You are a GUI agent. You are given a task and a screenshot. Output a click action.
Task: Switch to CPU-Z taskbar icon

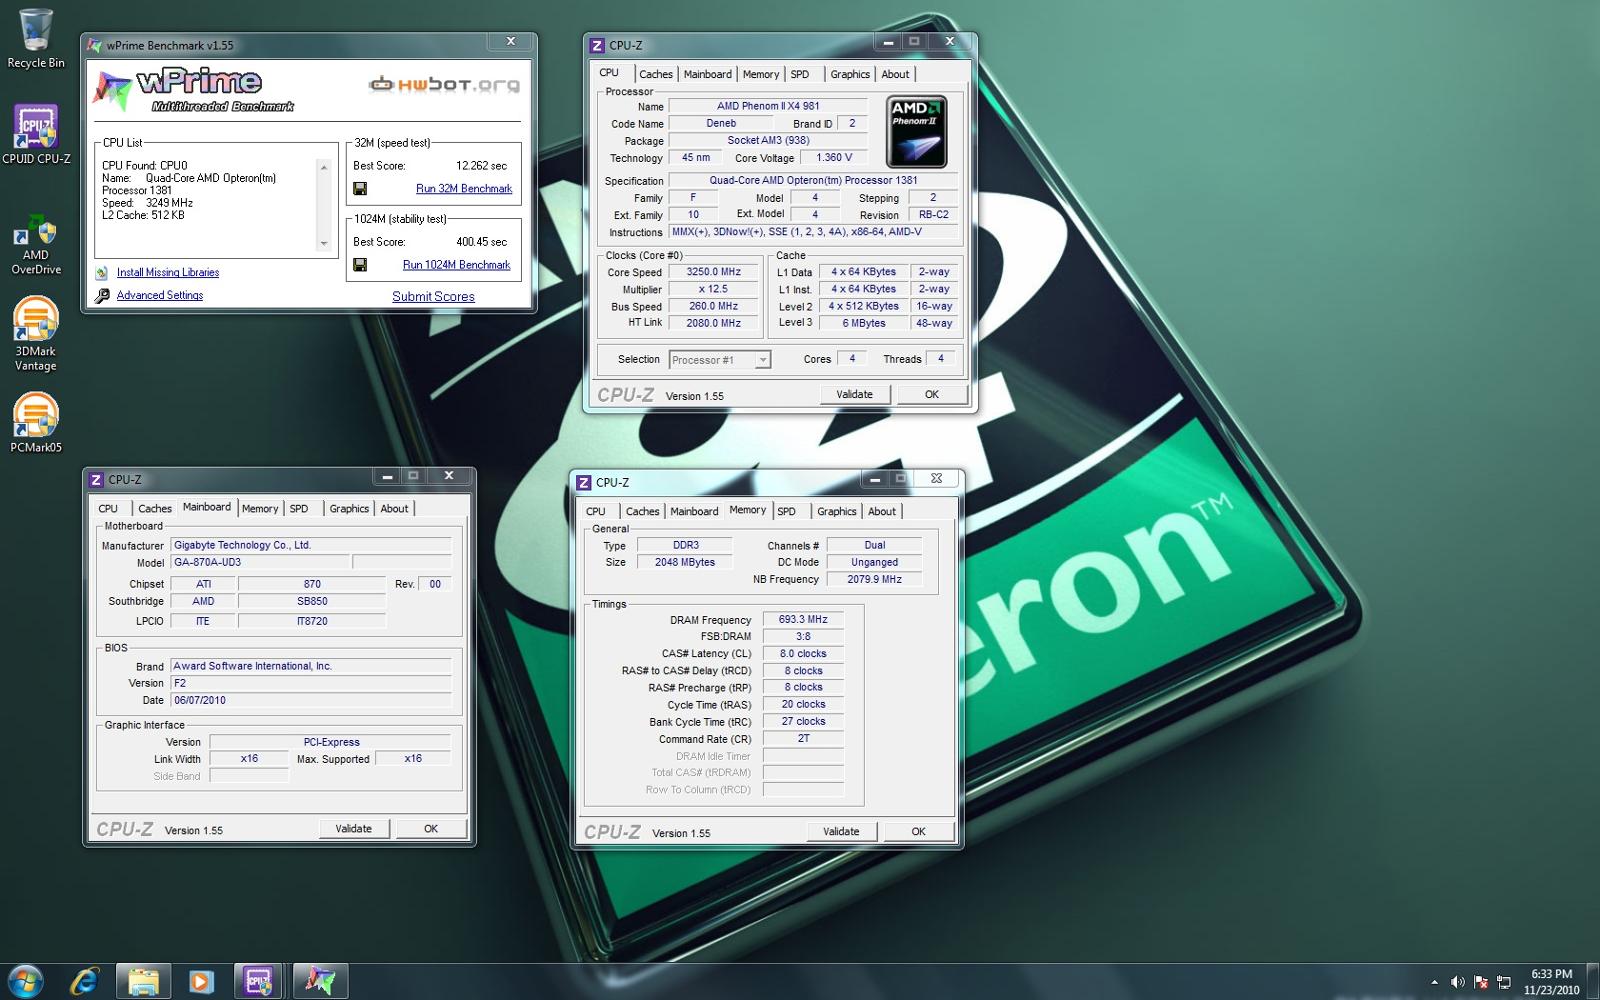[259, 981]
